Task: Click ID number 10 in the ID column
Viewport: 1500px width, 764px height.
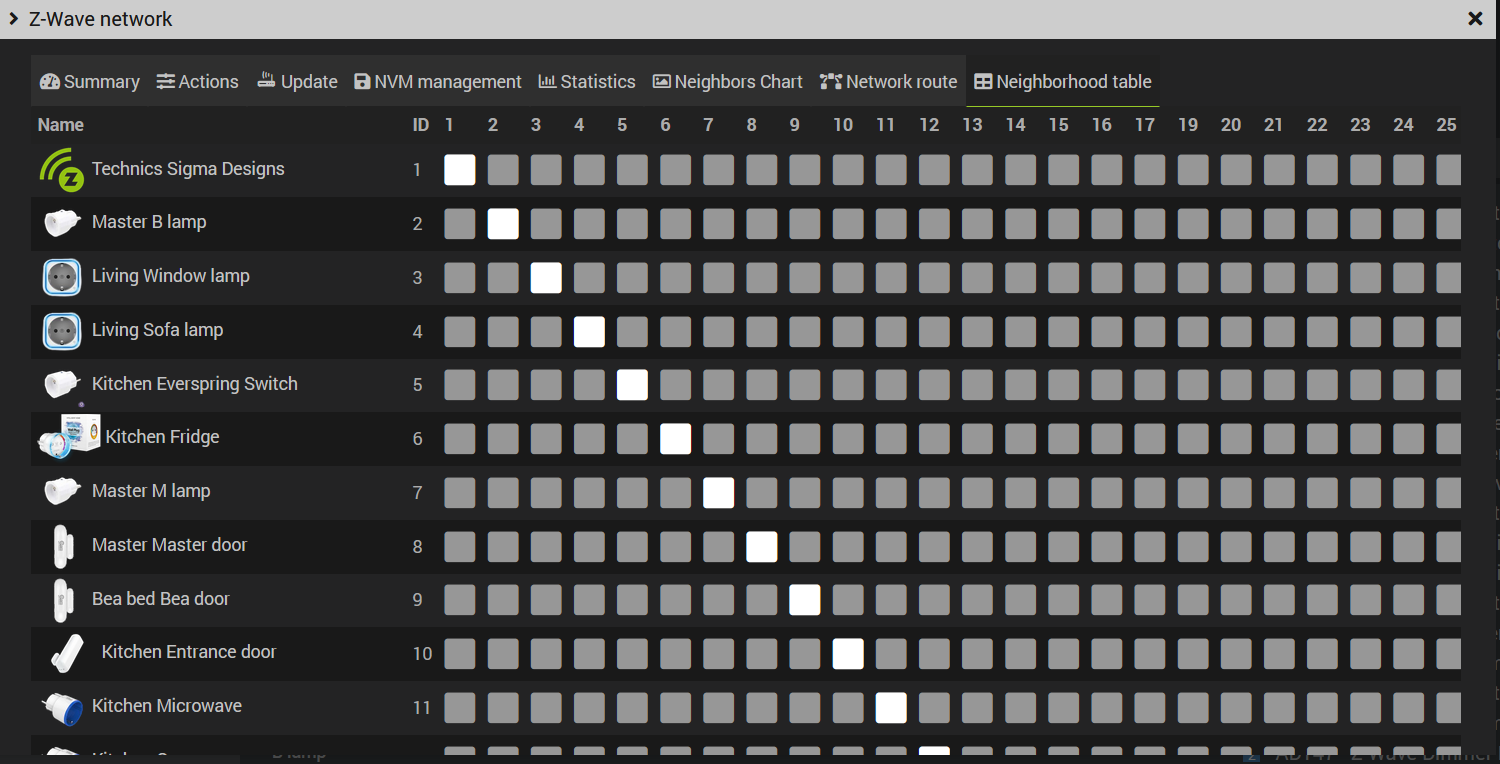Action: tap(422, 654)
